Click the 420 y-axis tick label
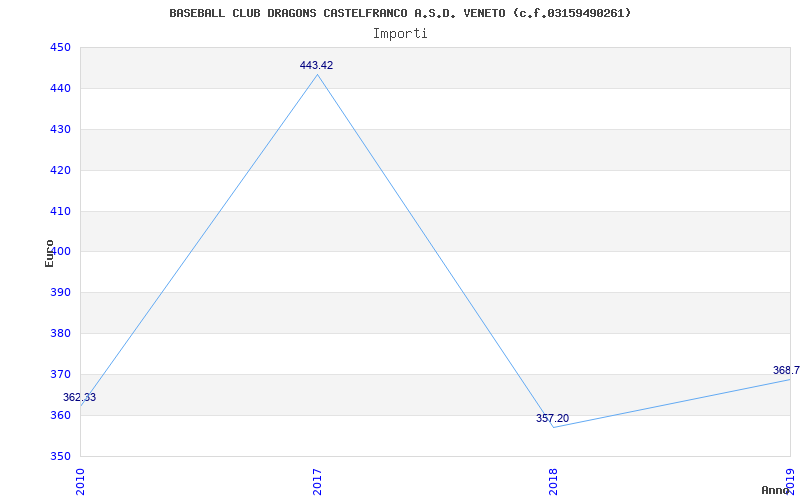 point(60,170)
